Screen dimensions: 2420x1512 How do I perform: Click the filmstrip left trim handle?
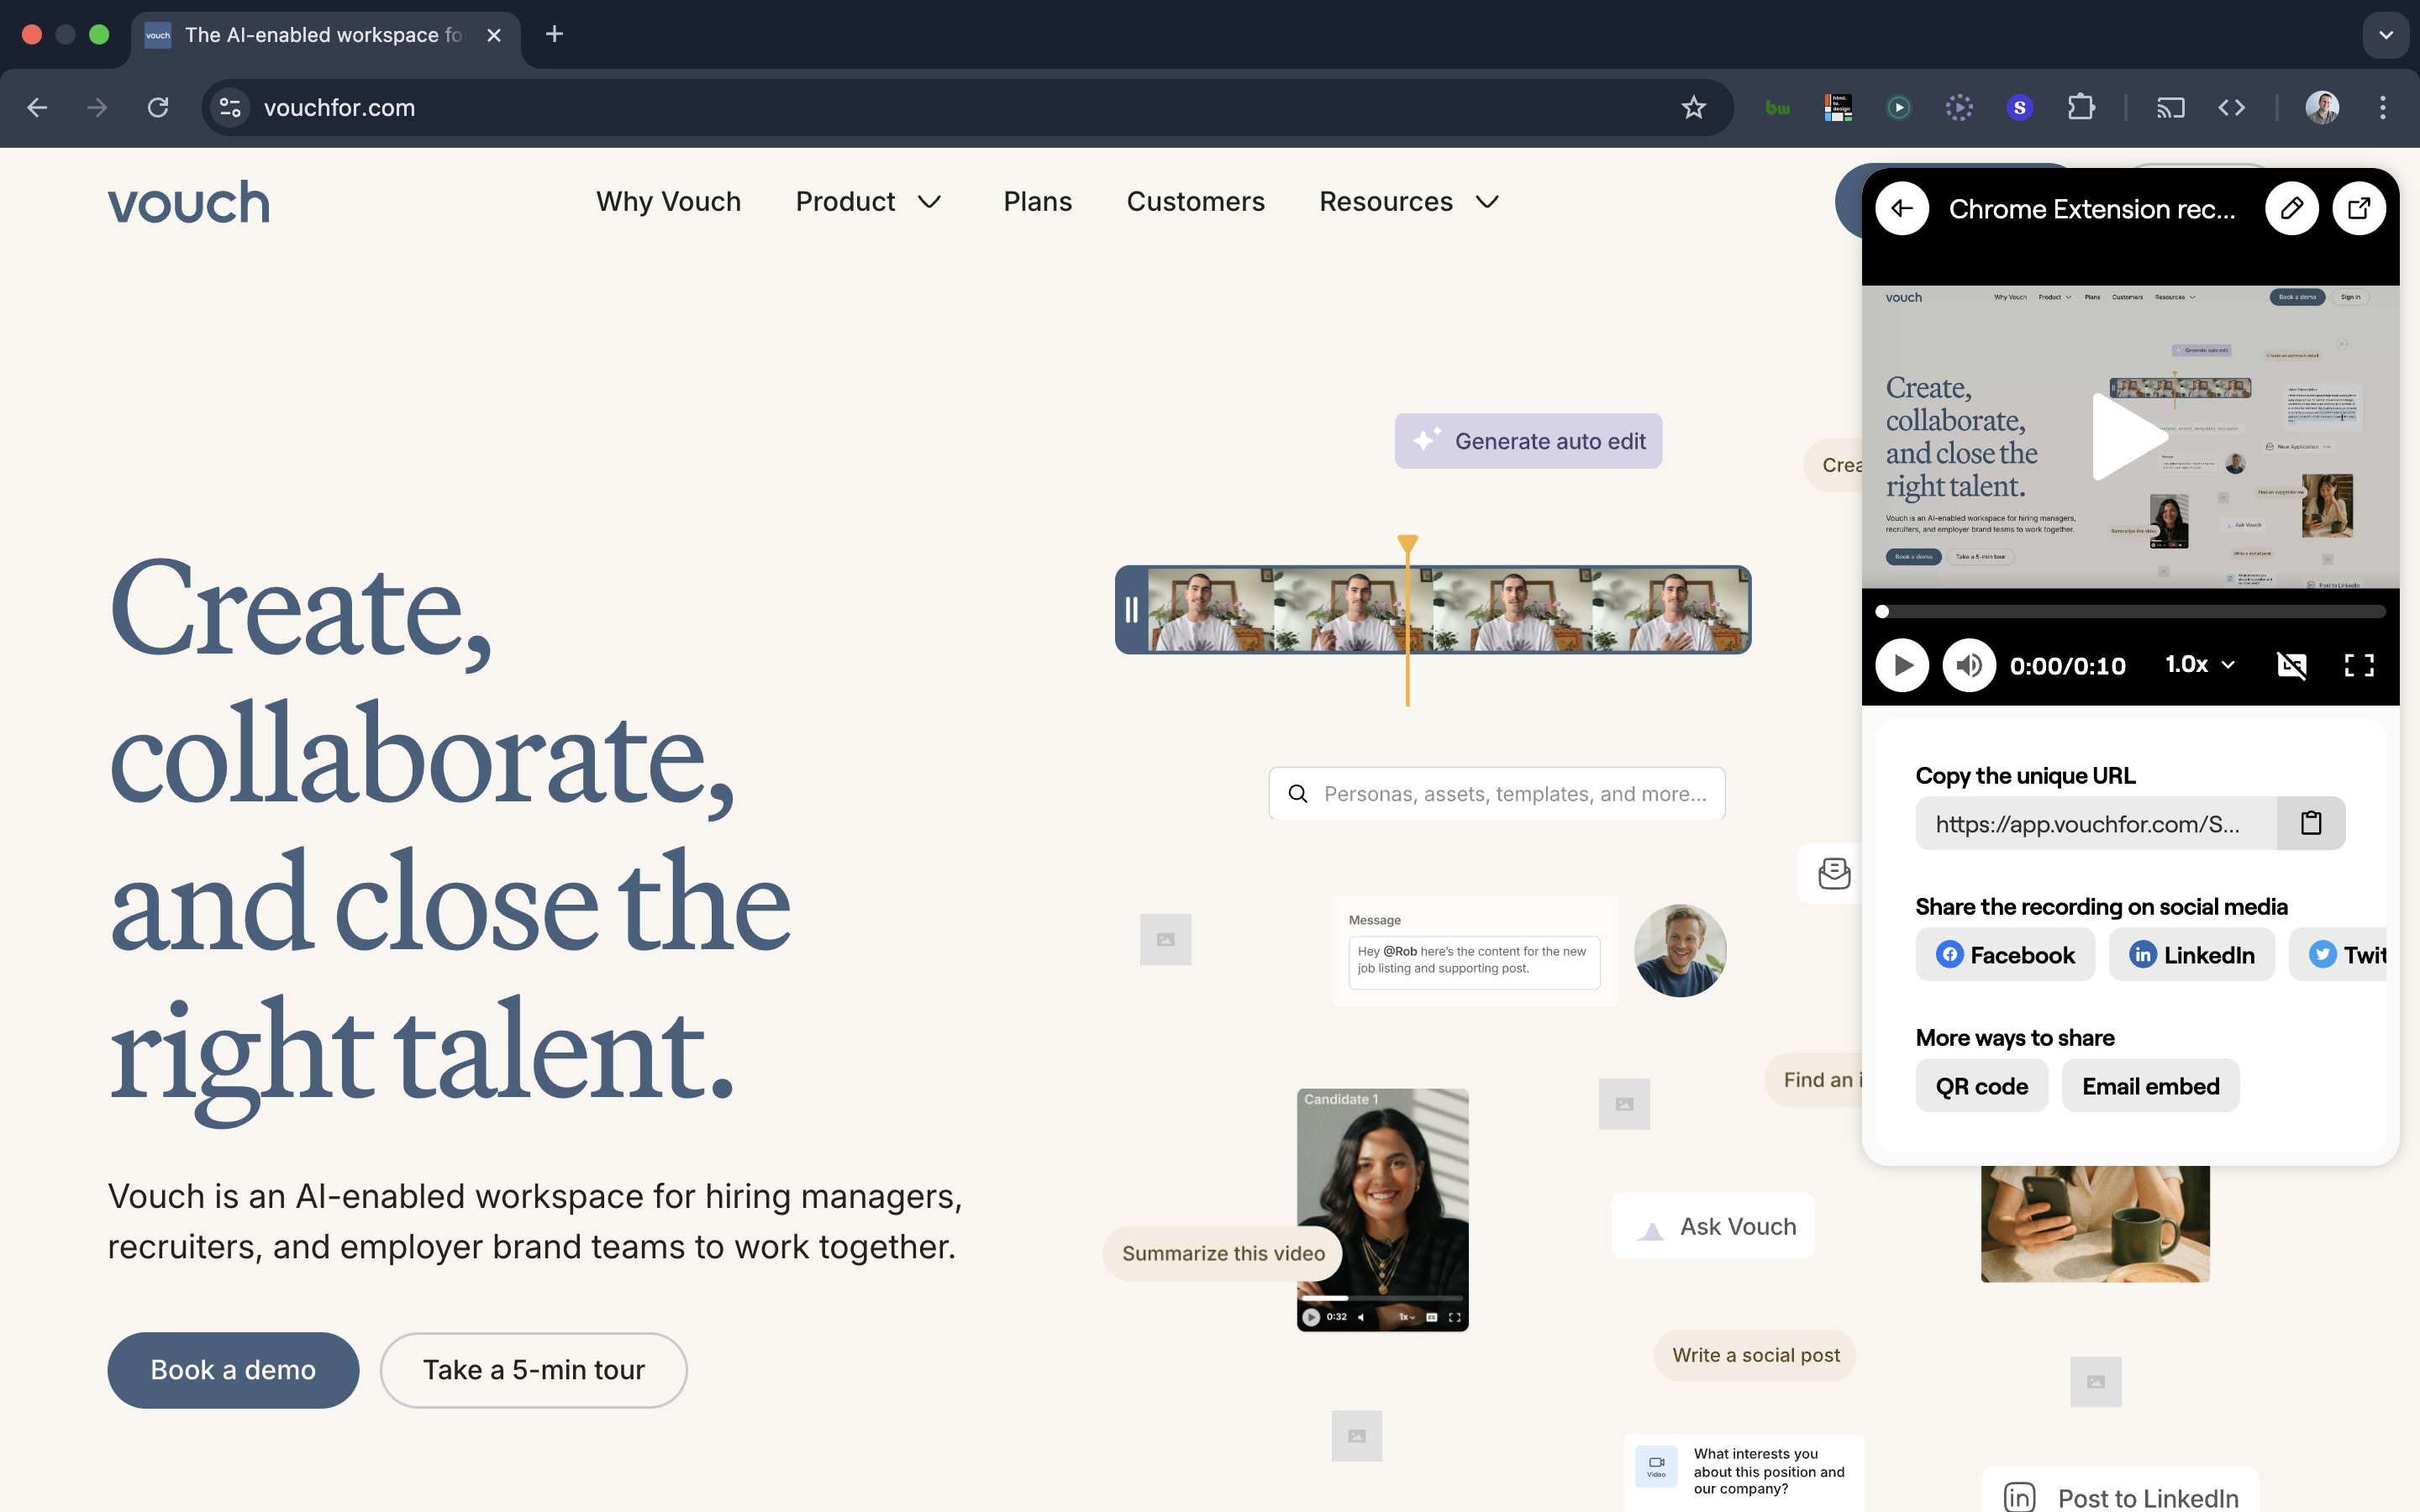click(1131, 610)
